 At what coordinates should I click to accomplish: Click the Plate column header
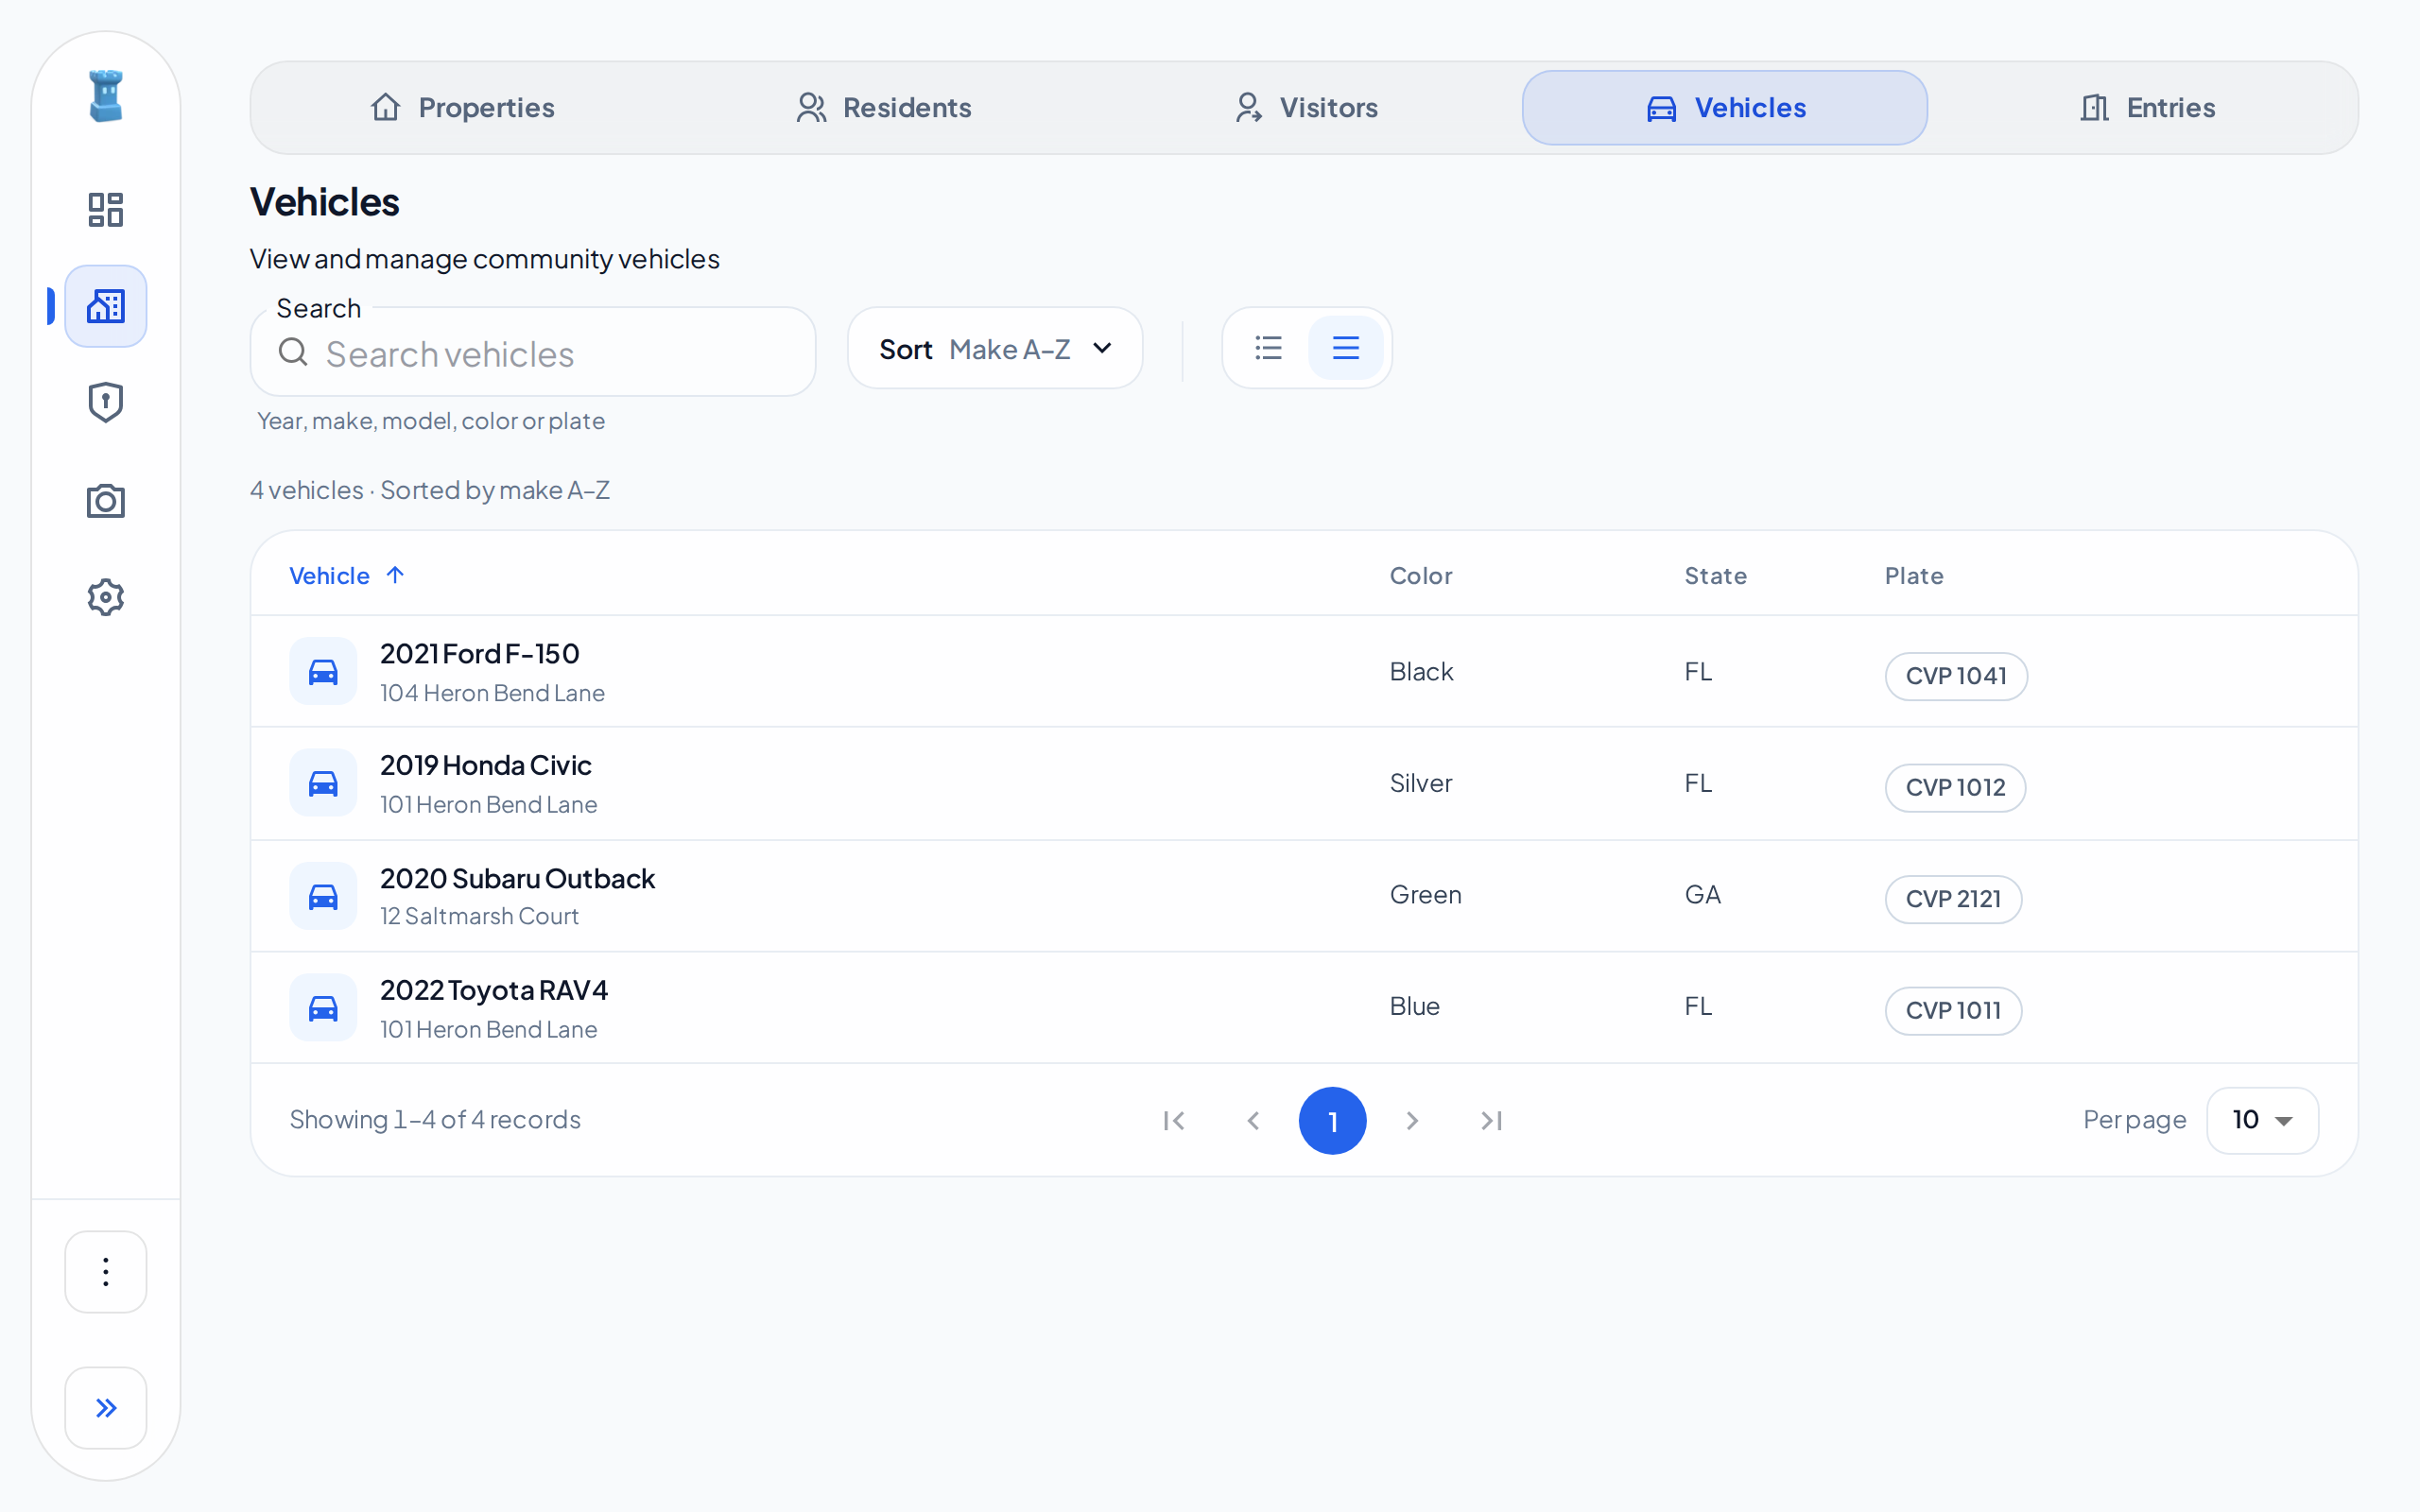click(x=1914, y=576)
